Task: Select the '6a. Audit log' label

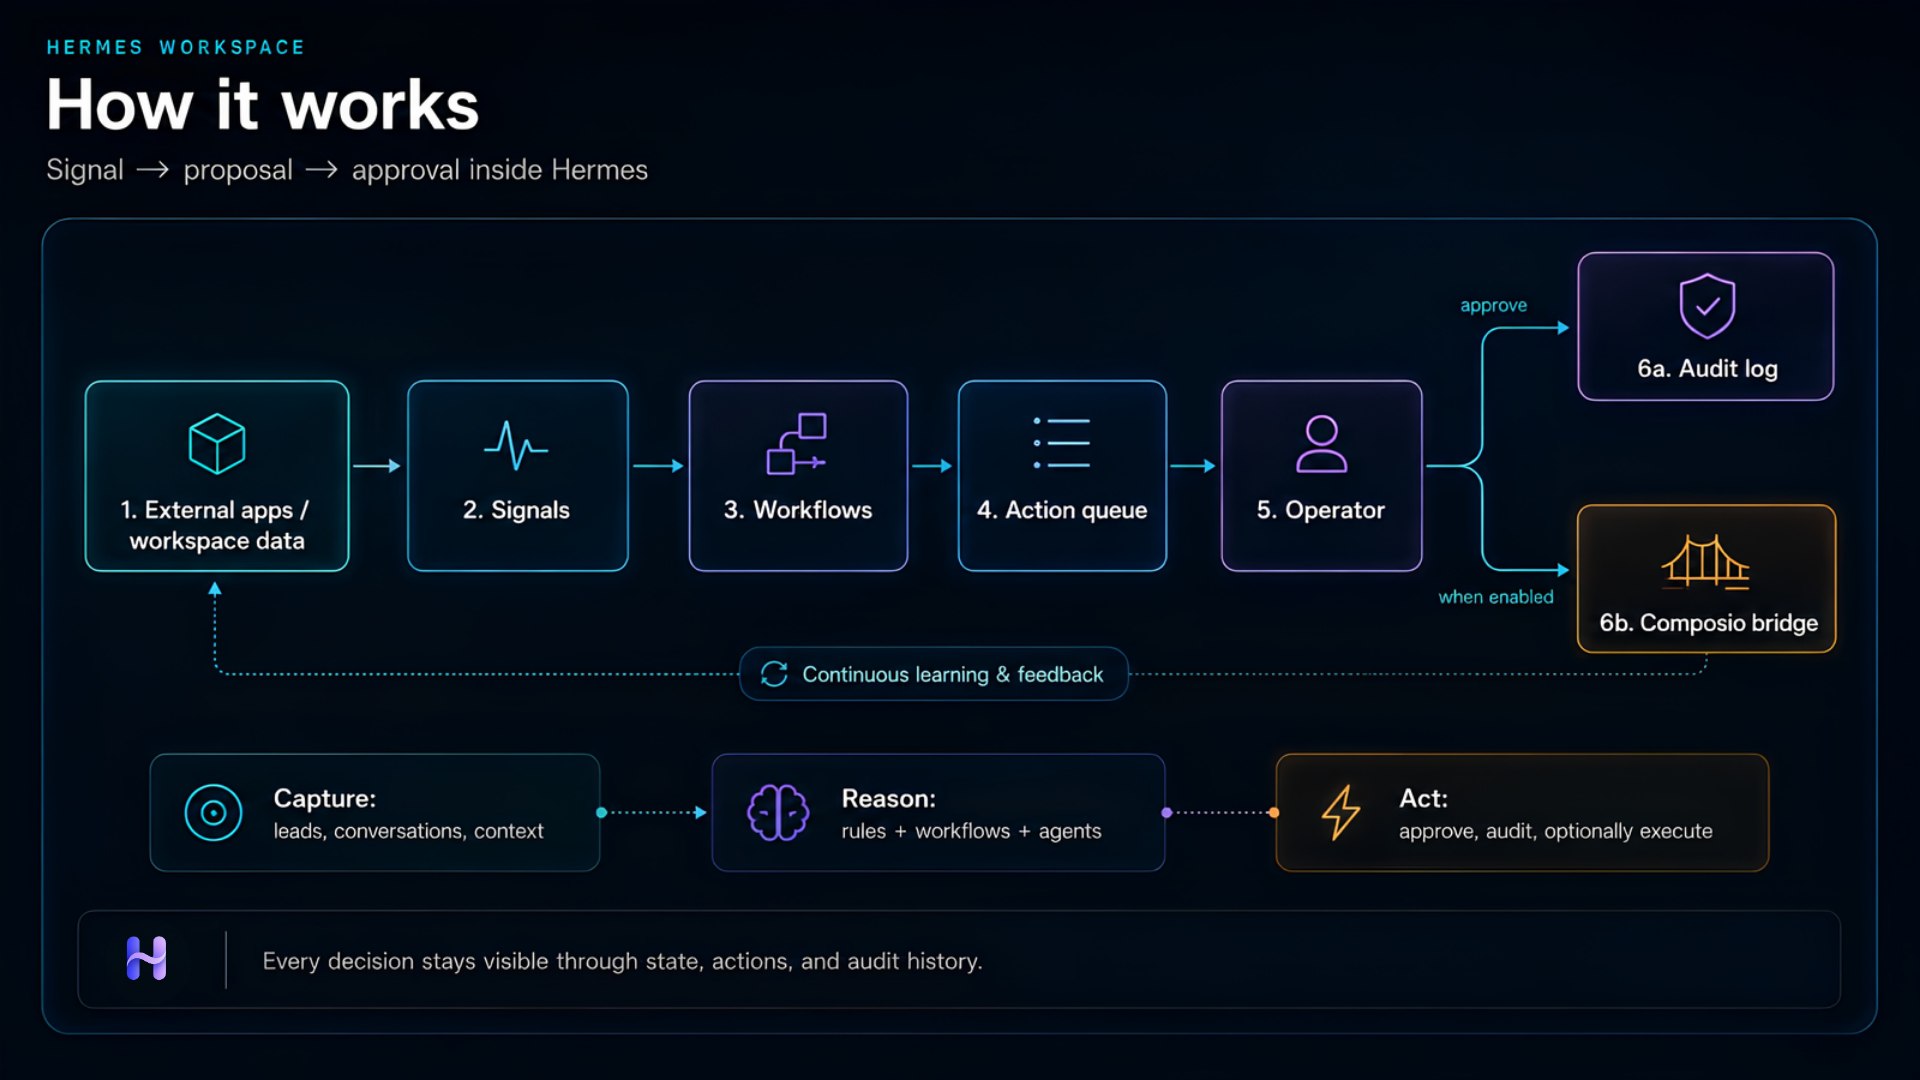Action: [1707, 369]
